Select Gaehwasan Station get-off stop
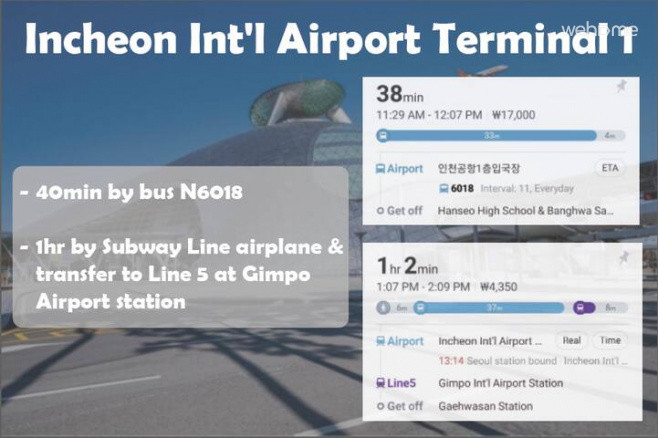 click(486, 406)
